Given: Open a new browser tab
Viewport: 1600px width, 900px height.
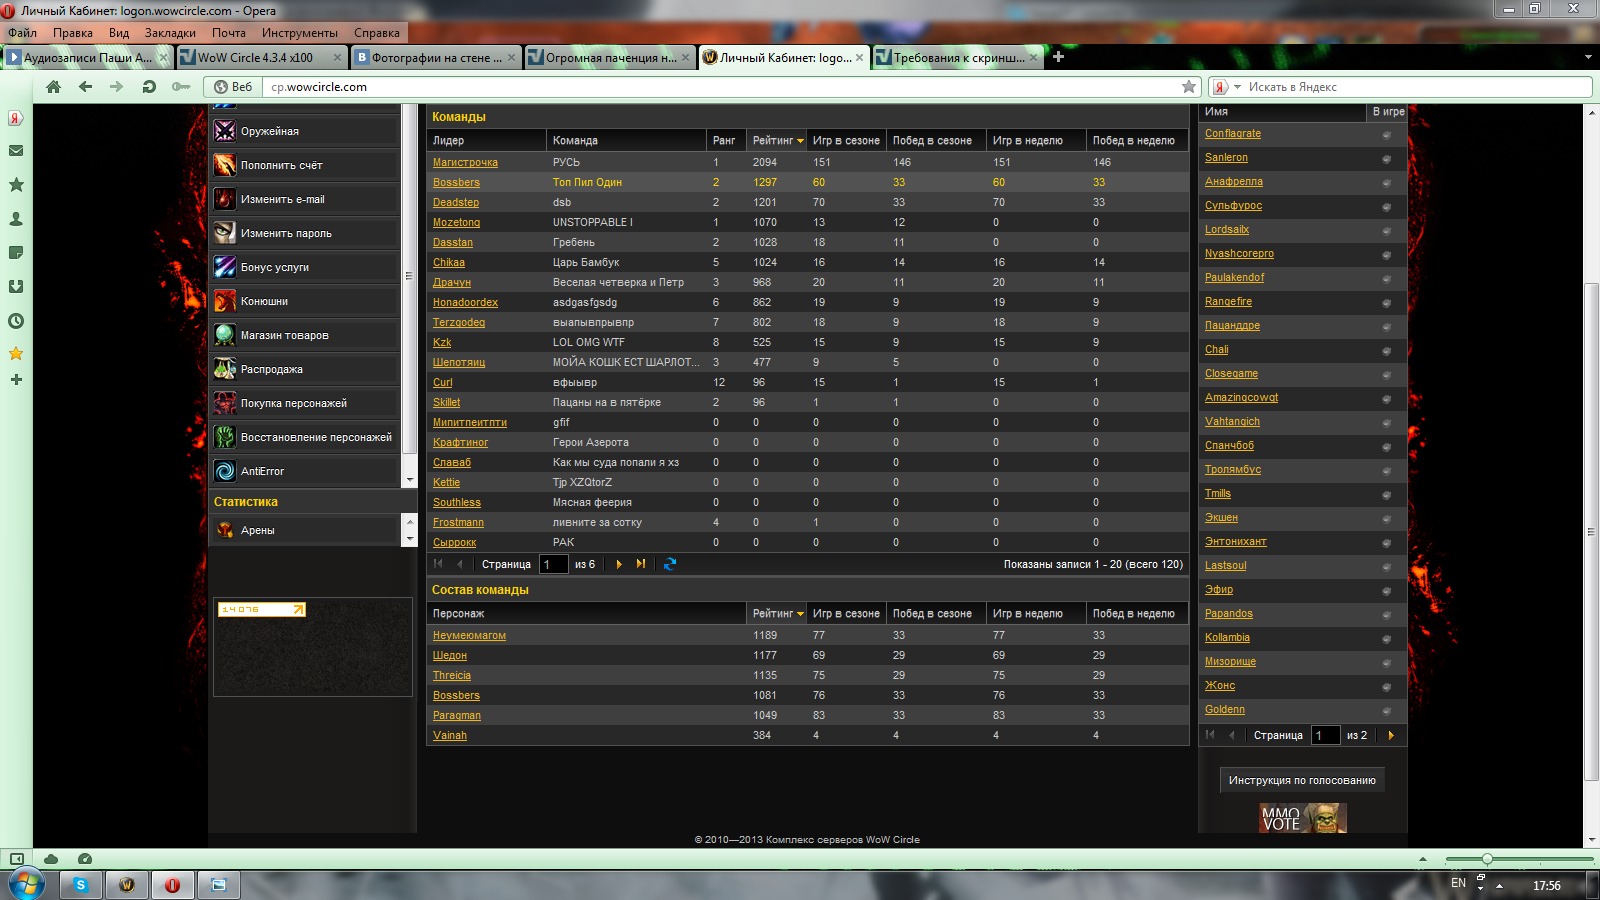Looking at the screenshot, I should point(1058,57).
